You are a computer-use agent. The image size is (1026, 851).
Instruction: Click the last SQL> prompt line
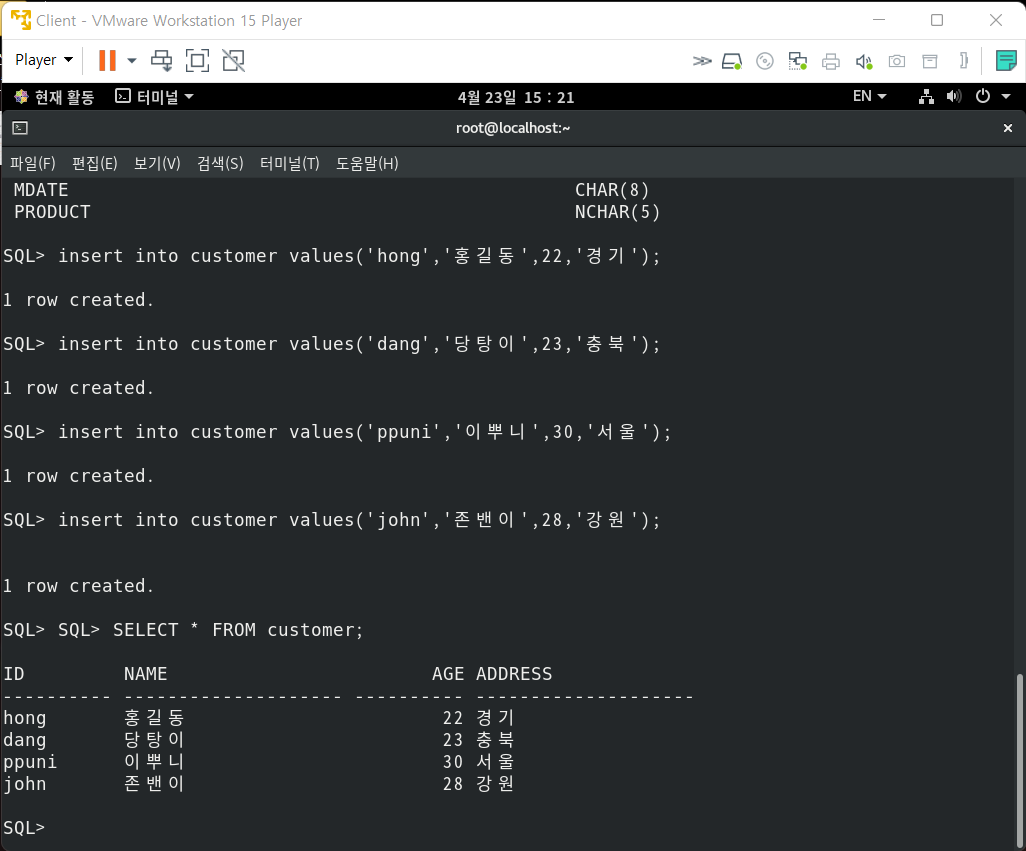click(24, 827)
